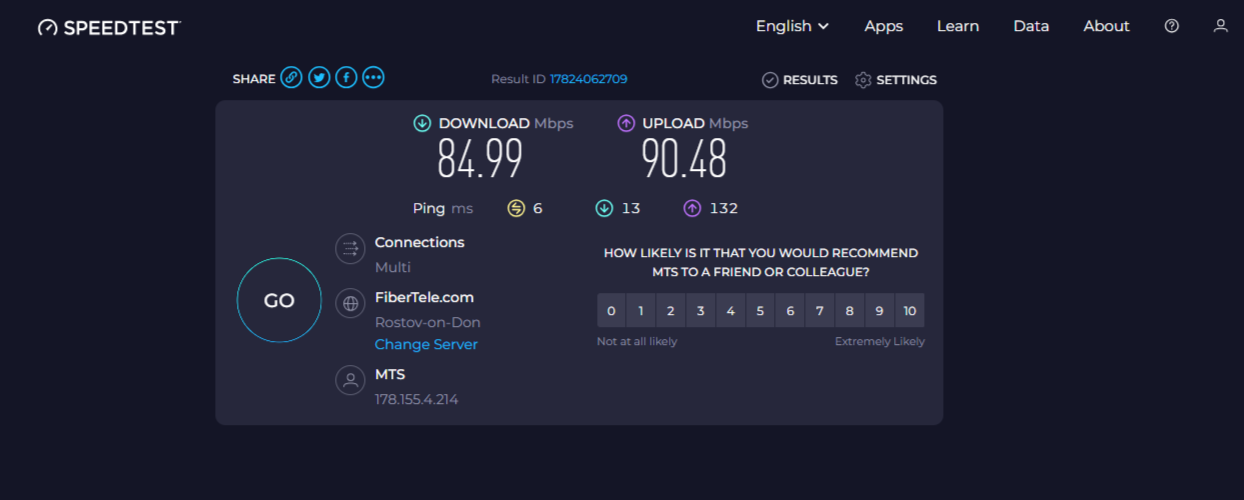Rate recommendation as 5

coord(760,311)
